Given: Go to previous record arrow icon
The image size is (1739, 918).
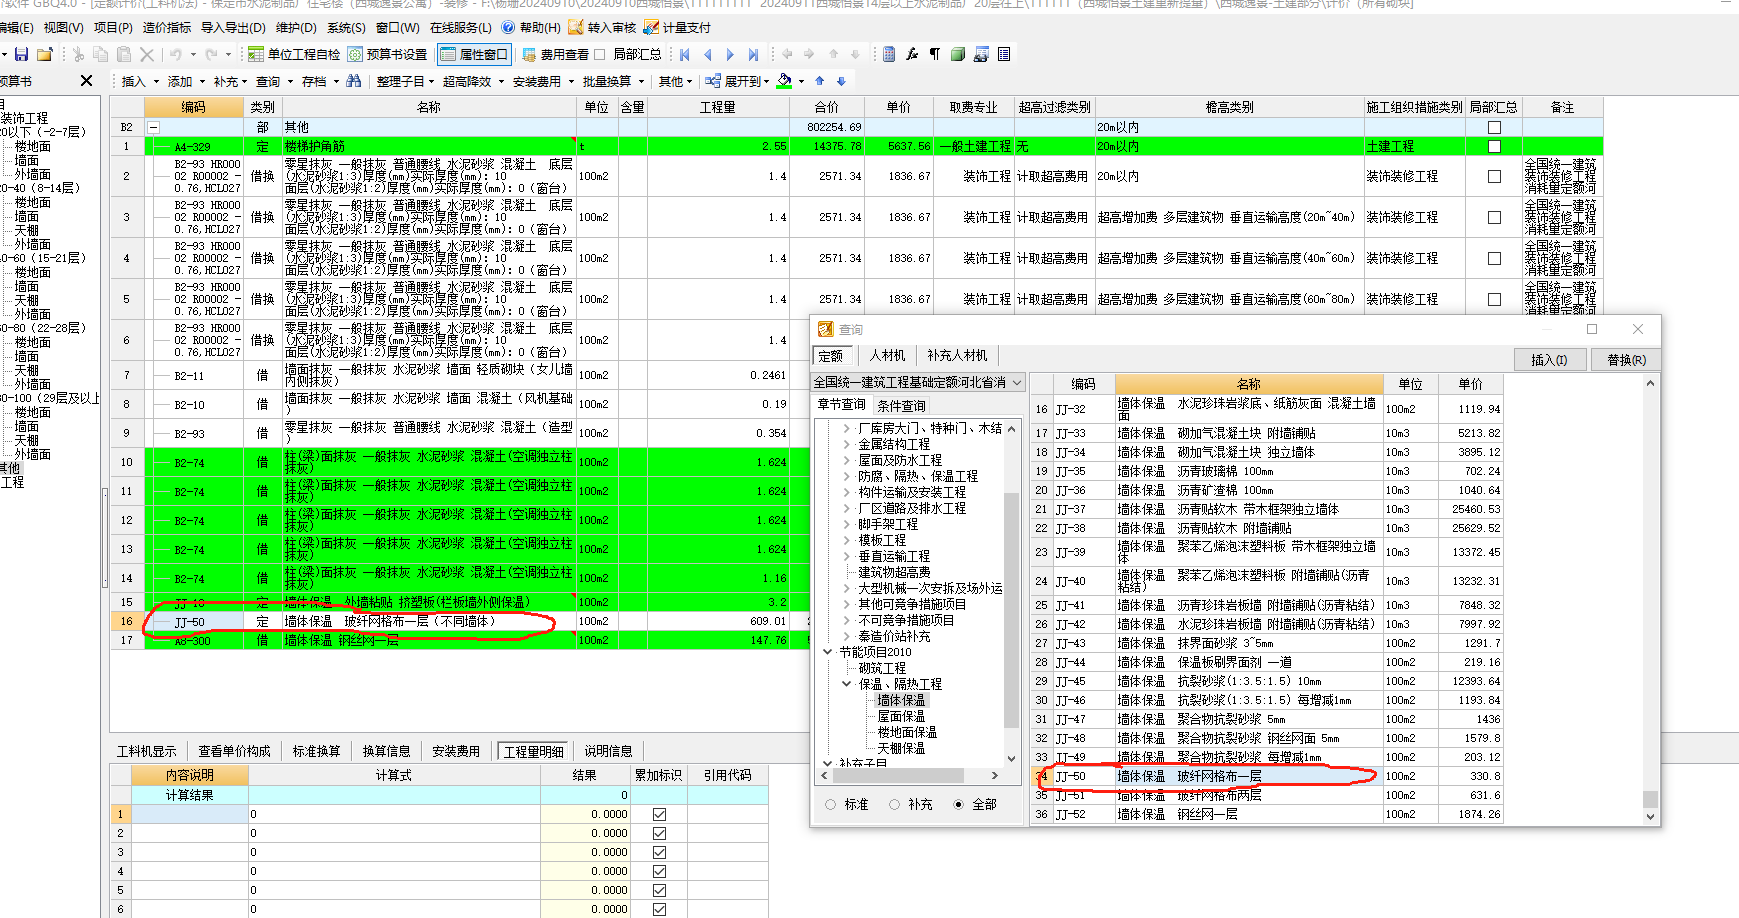Looking at the screenshot, I should 708,54.
